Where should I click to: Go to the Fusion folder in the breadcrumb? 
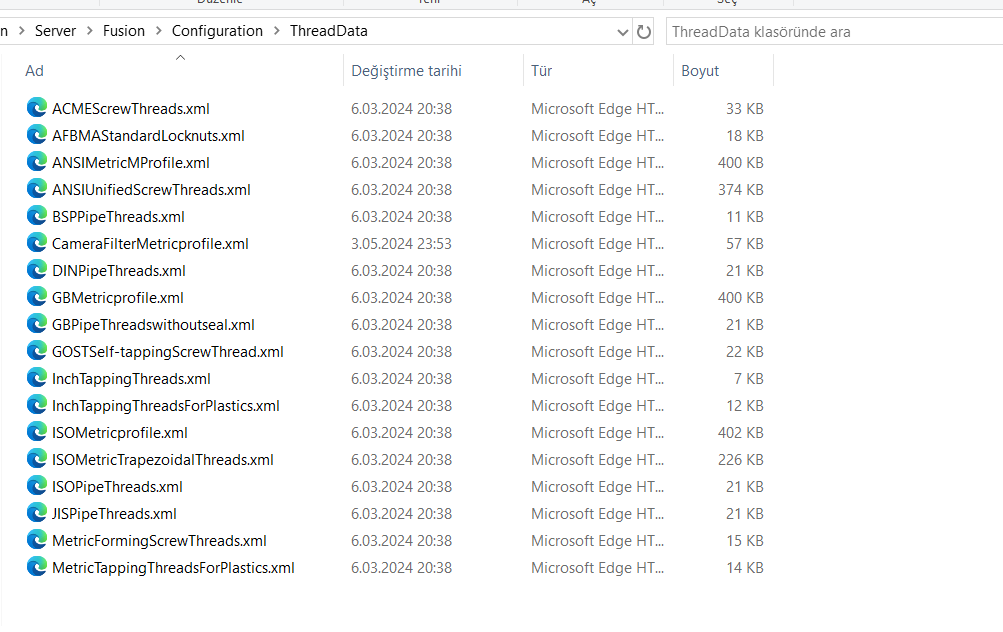(123, 31)
